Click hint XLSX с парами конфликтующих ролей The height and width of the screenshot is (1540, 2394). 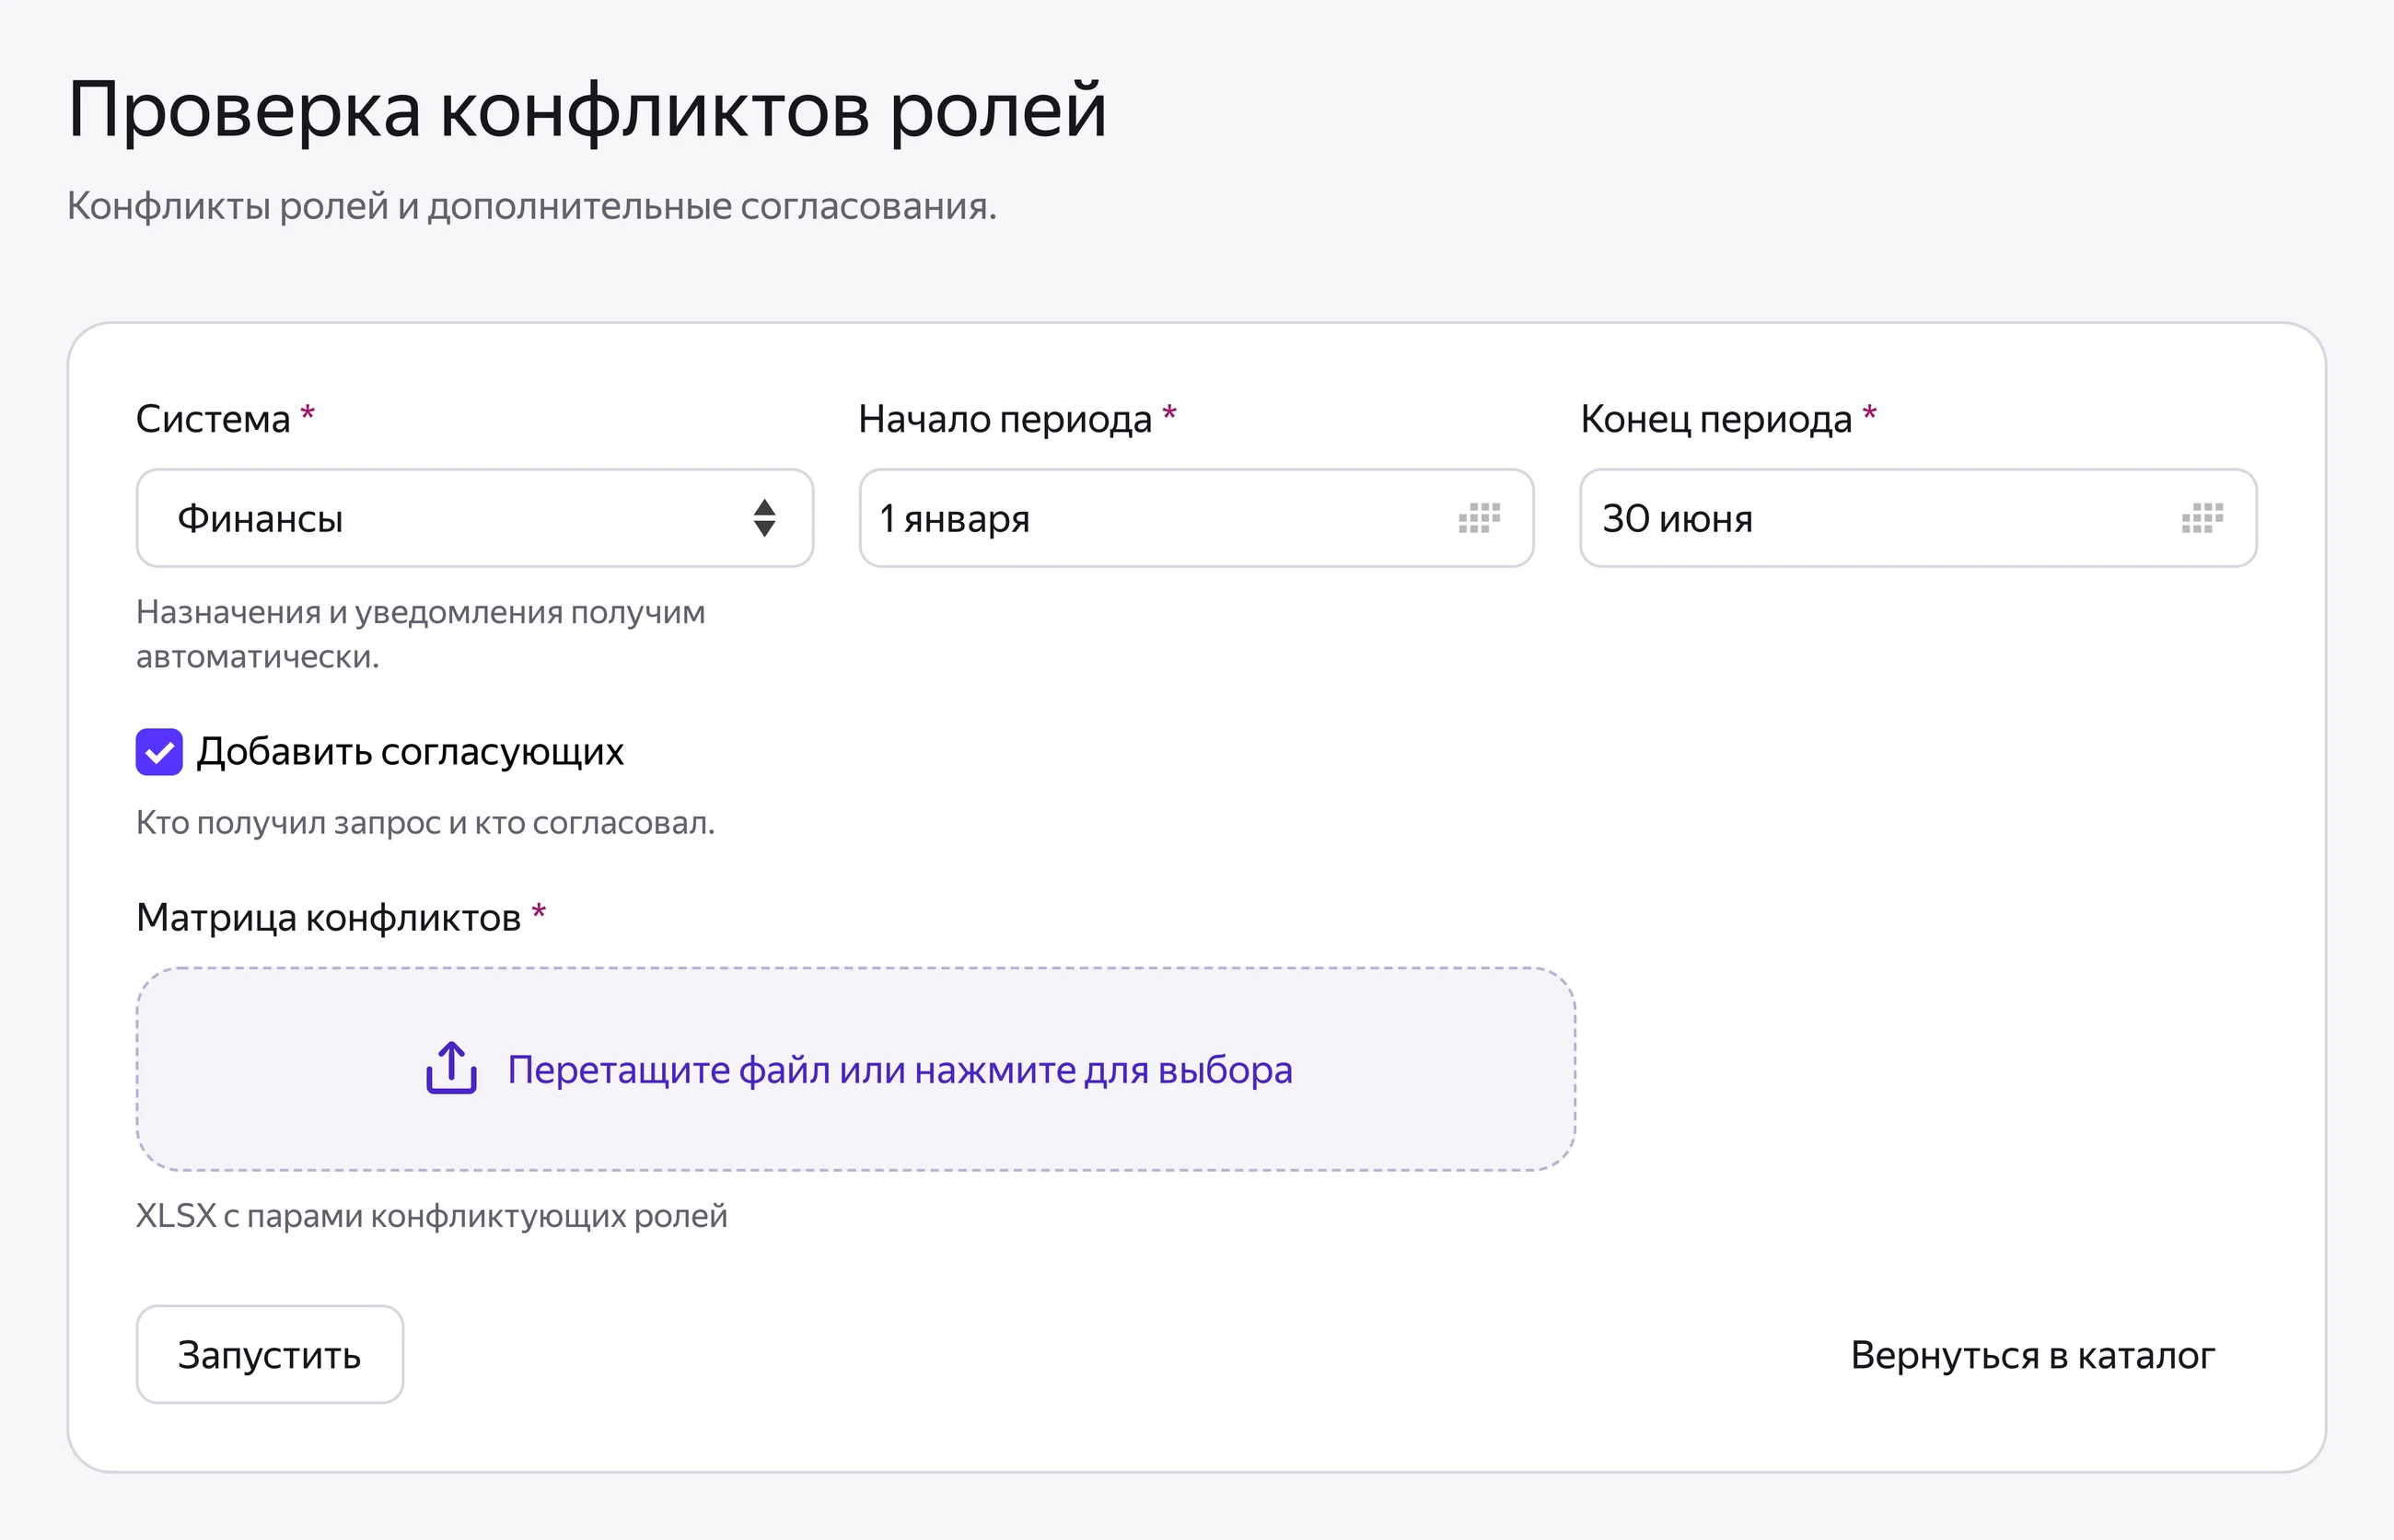coord(432,1216)
